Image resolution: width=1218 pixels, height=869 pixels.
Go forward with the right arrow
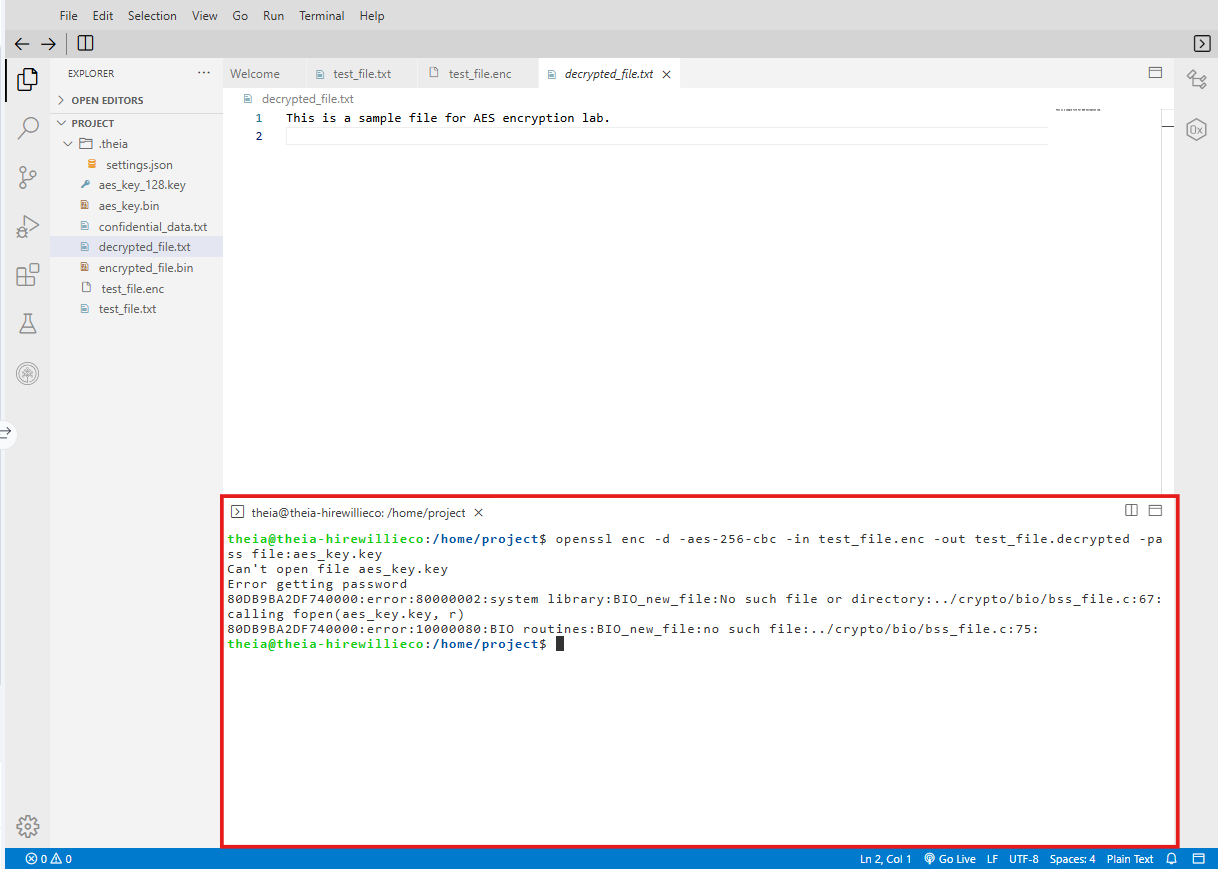coord(48,44)
